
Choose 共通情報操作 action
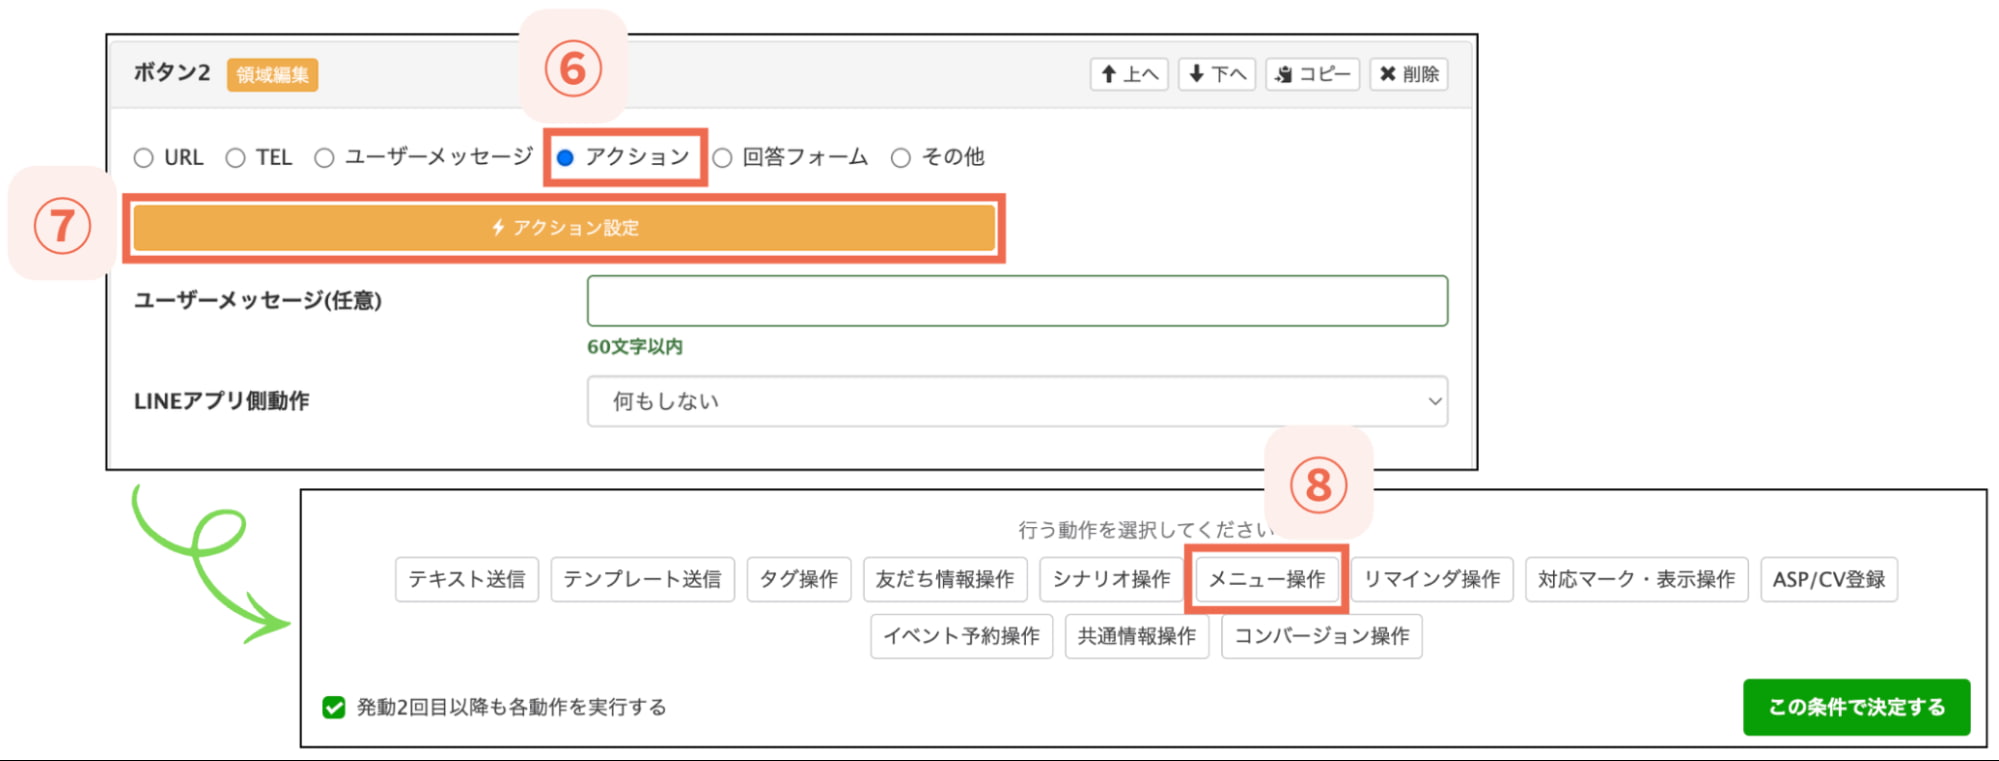[1137, 636]
